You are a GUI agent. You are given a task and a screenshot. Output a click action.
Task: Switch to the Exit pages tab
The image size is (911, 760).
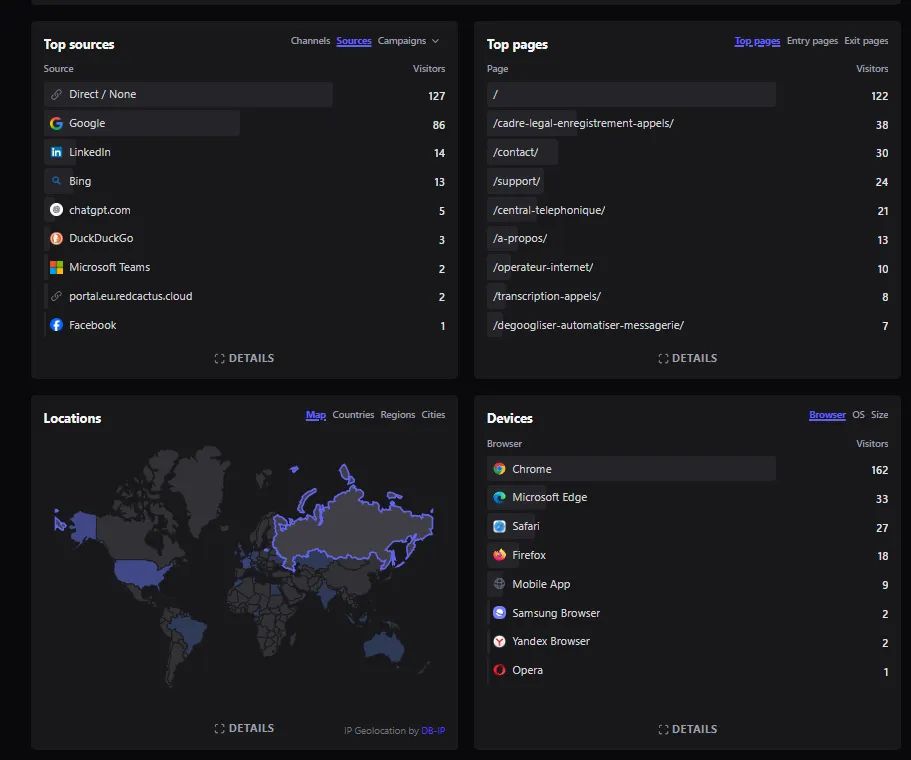point(866,41)
